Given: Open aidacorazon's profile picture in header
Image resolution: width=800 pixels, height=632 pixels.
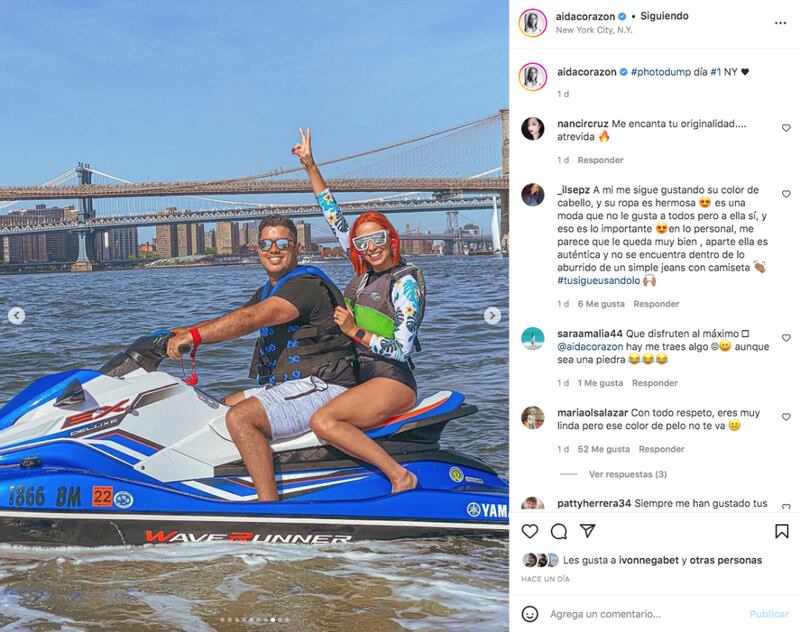Looking at the screenshot, I should point(533,23).
